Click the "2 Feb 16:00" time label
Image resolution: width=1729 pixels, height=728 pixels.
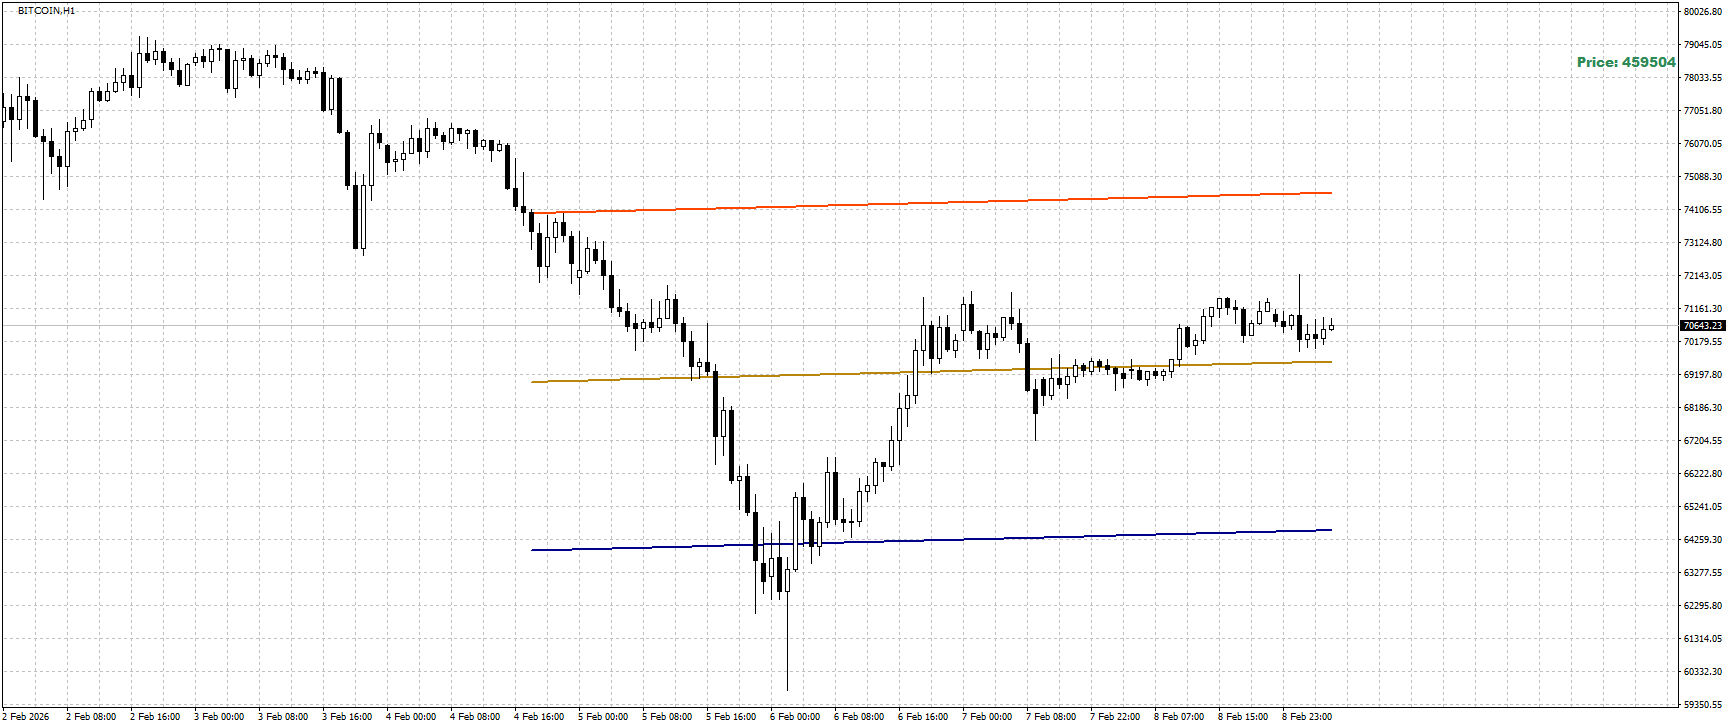[x=155, y=717]
